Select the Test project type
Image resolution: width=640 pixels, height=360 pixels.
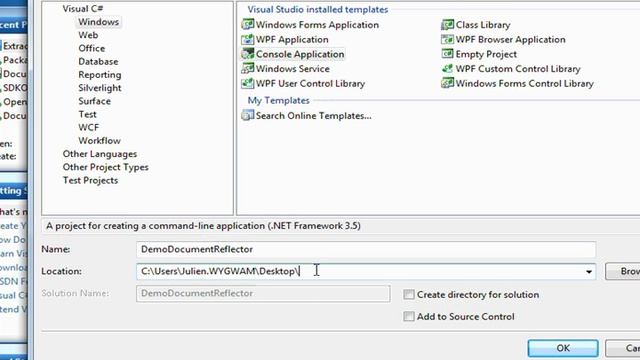tap(87, 114)
